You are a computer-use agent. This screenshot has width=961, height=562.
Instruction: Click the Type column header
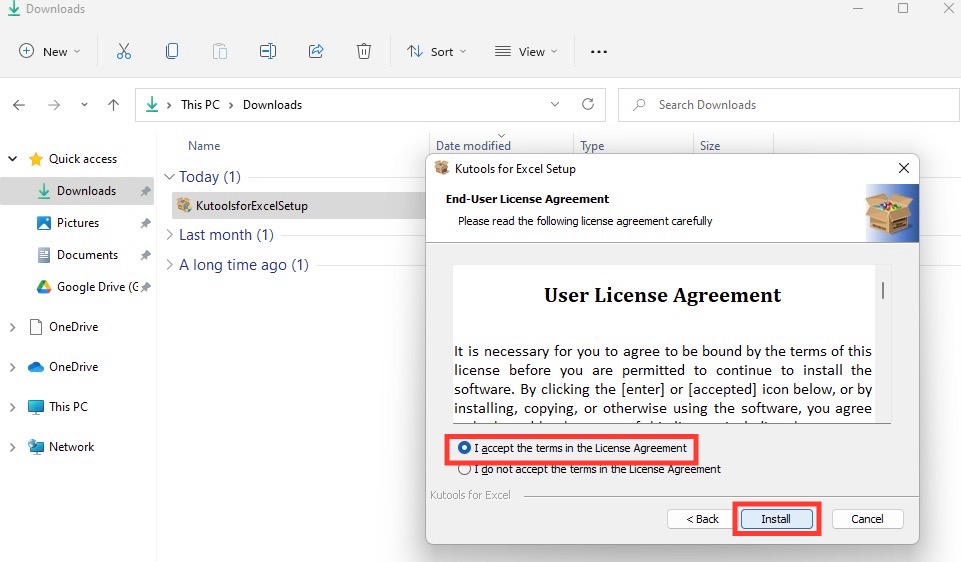(592, 146)
